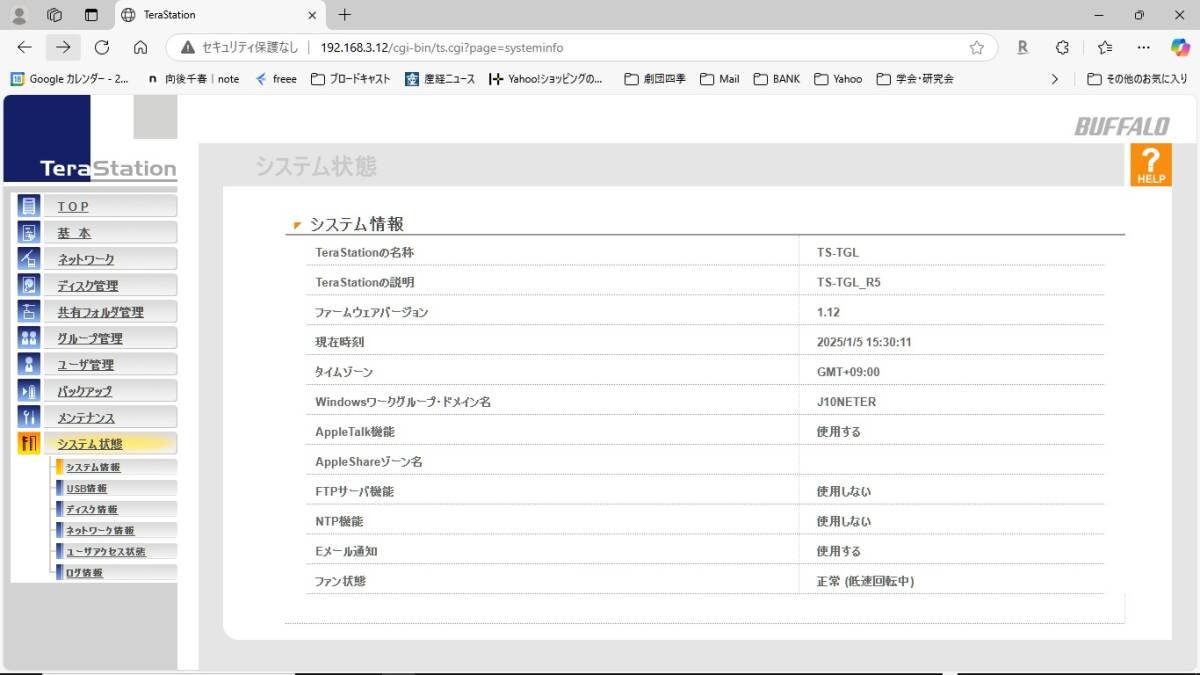Screen dimensions: 1200x675
Task: Add this page to favorites star
Action: click(x=976, y=47)
